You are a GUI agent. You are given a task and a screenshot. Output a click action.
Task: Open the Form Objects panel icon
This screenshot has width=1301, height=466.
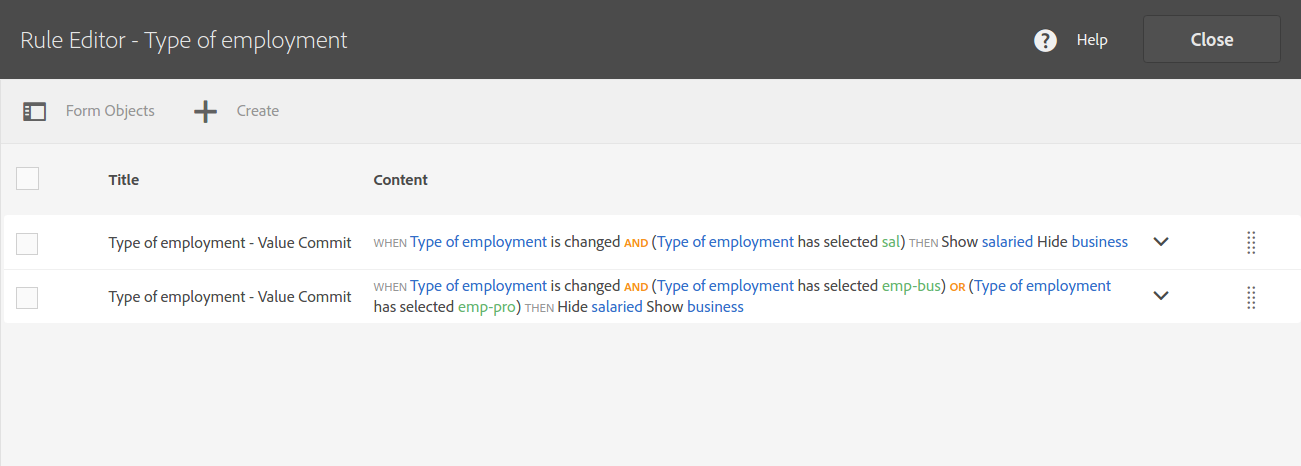[35, 111]
